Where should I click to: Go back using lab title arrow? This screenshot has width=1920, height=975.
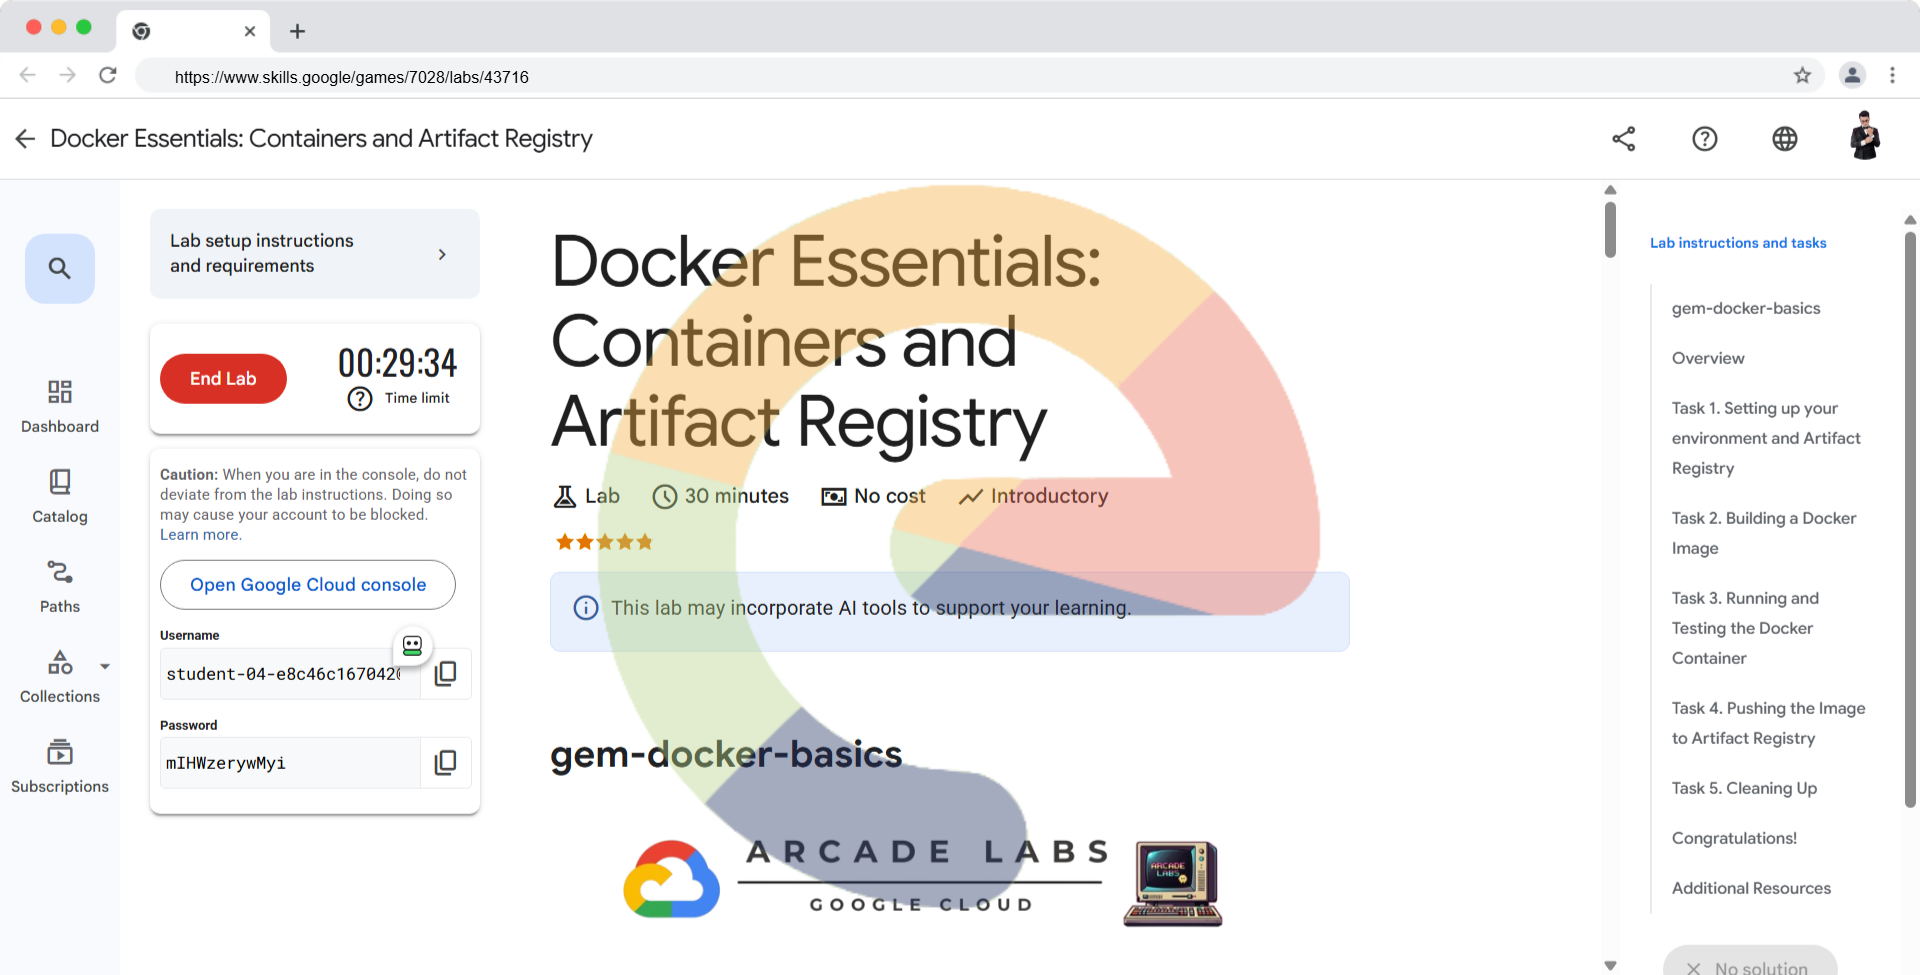point(25,139)
